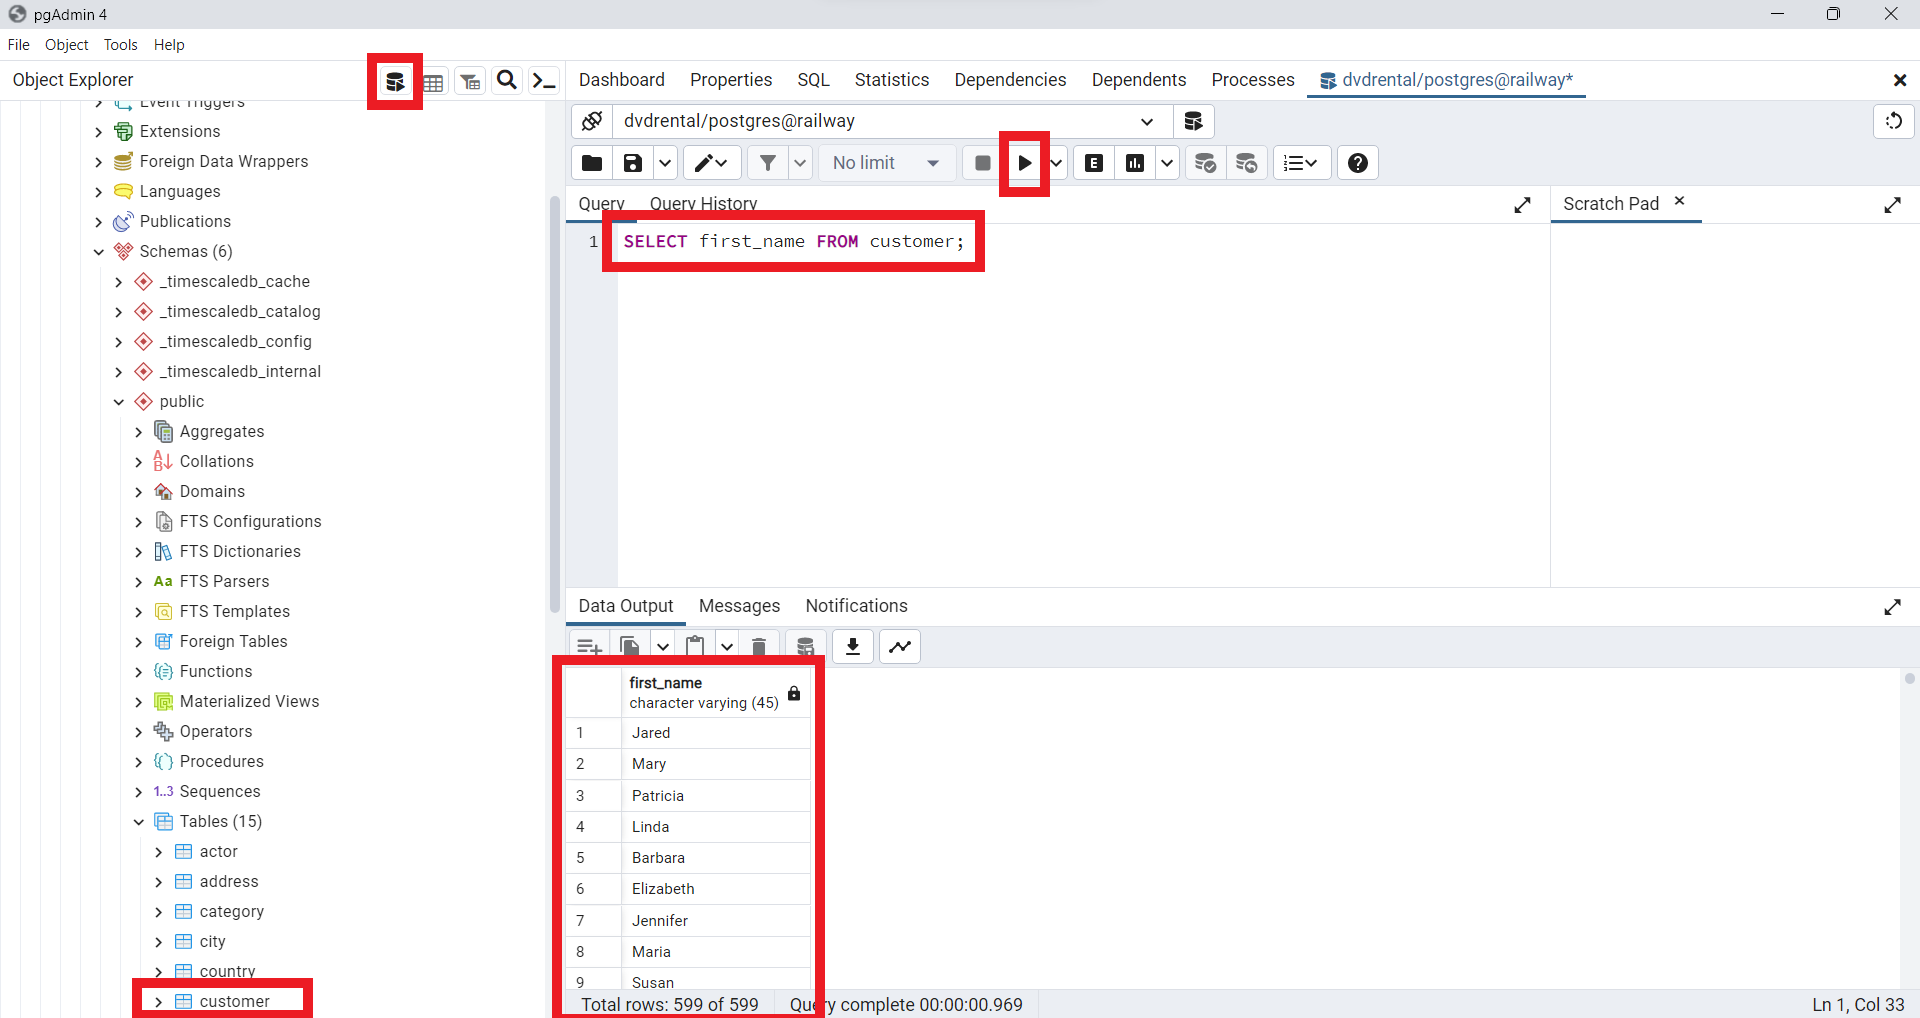Maximize query editor panel expand icon

[1522, 205]
